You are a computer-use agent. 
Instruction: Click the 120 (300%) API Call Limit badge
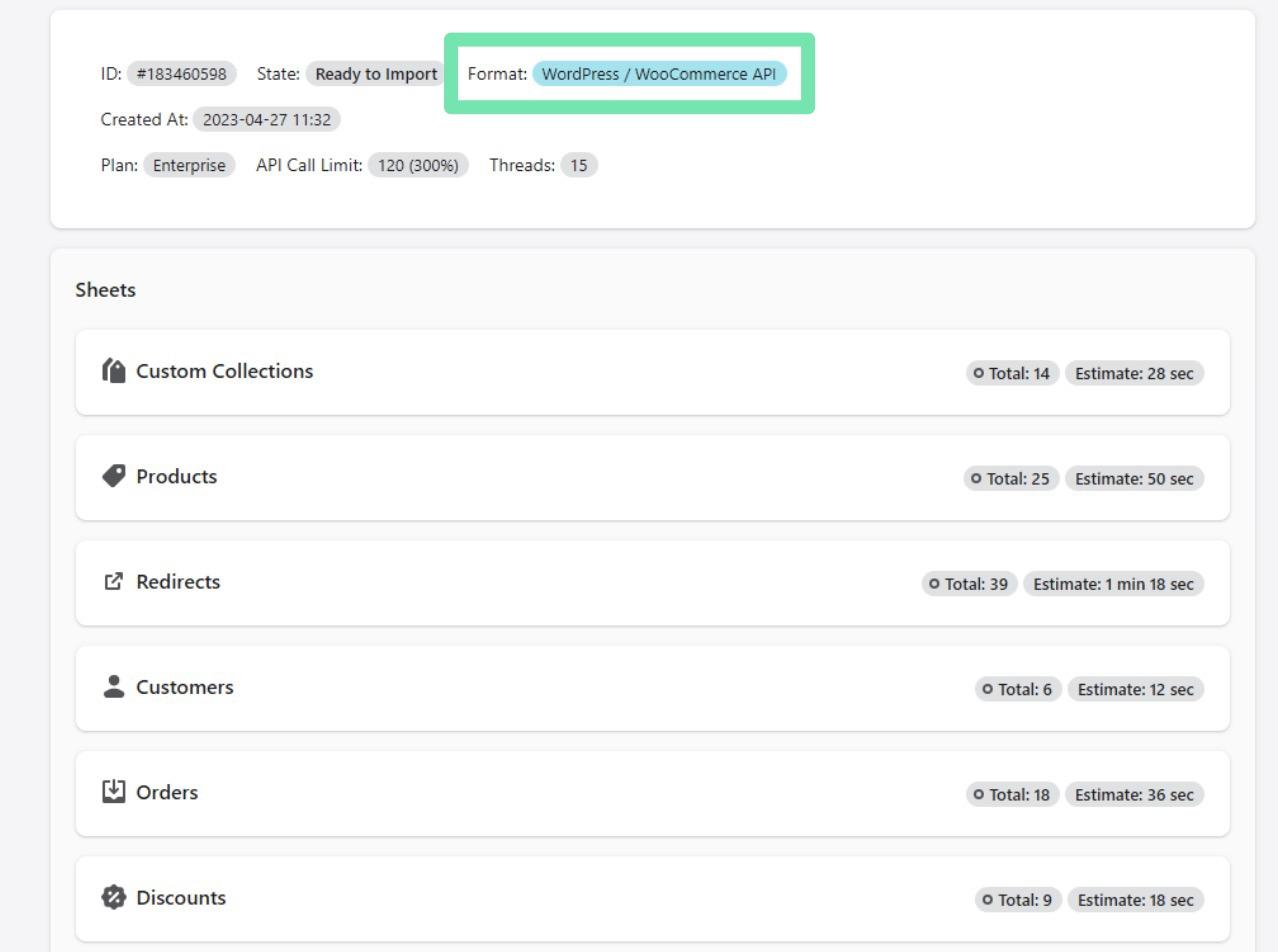pyautogui.click(x=417, y=165)
